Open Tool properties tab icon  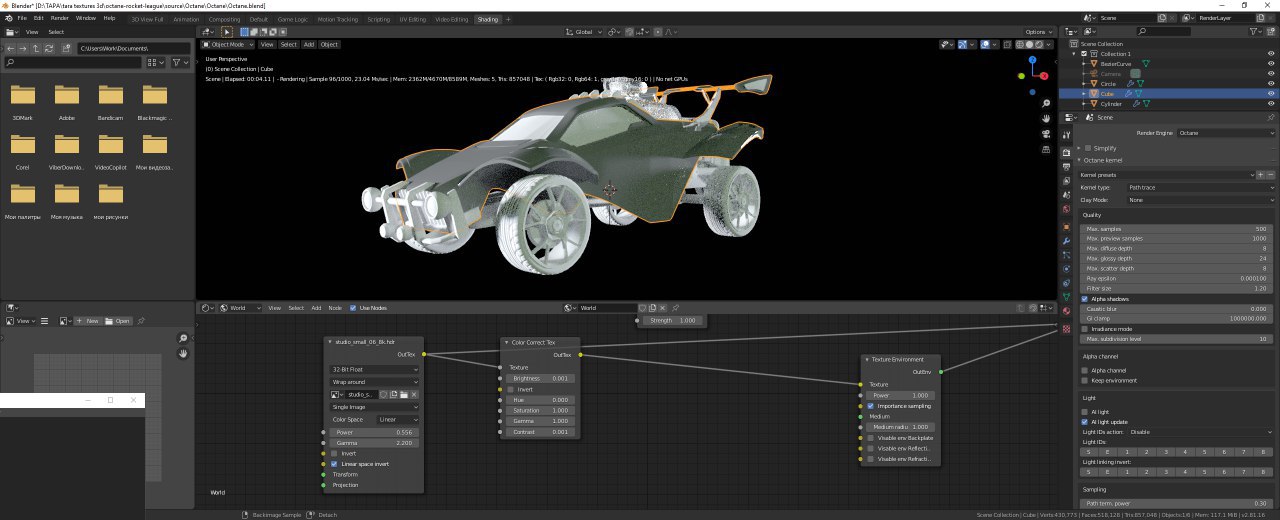[1066, 137]
